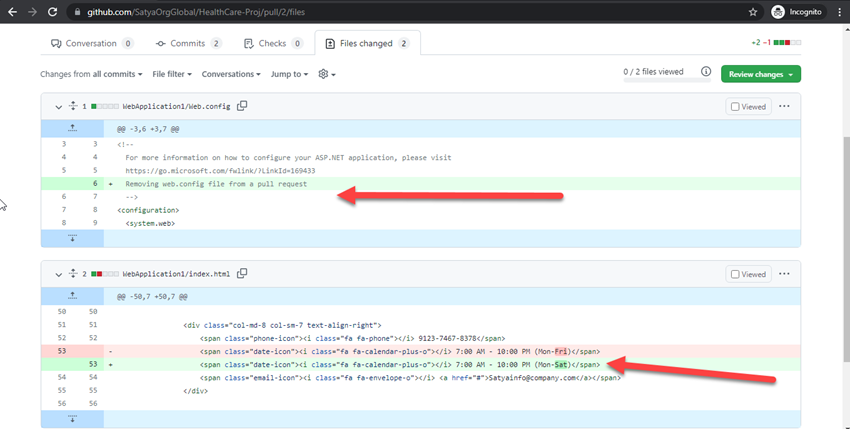Click added line 'Removing web.config file'
This screenshot has width=850, height=429.
point(421,184)
